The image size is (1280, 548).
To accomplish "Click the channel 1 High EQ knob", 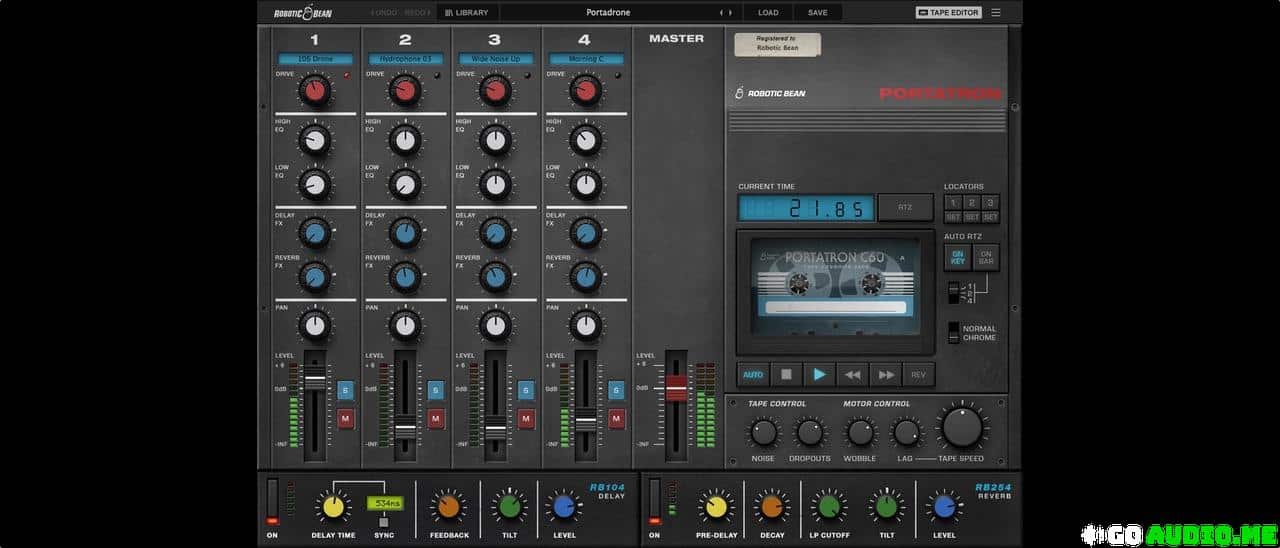I will point(315,140).
